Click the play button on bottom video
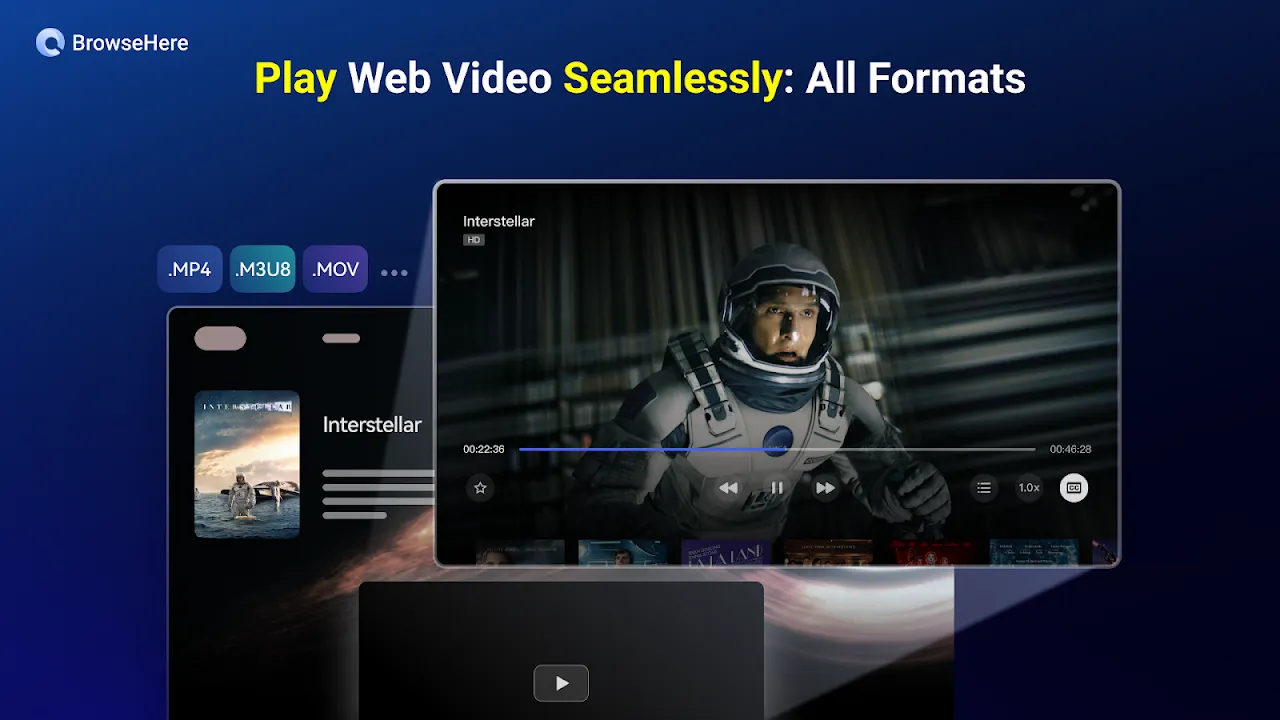Screen dimensions: 1280x720 (561, 683)
